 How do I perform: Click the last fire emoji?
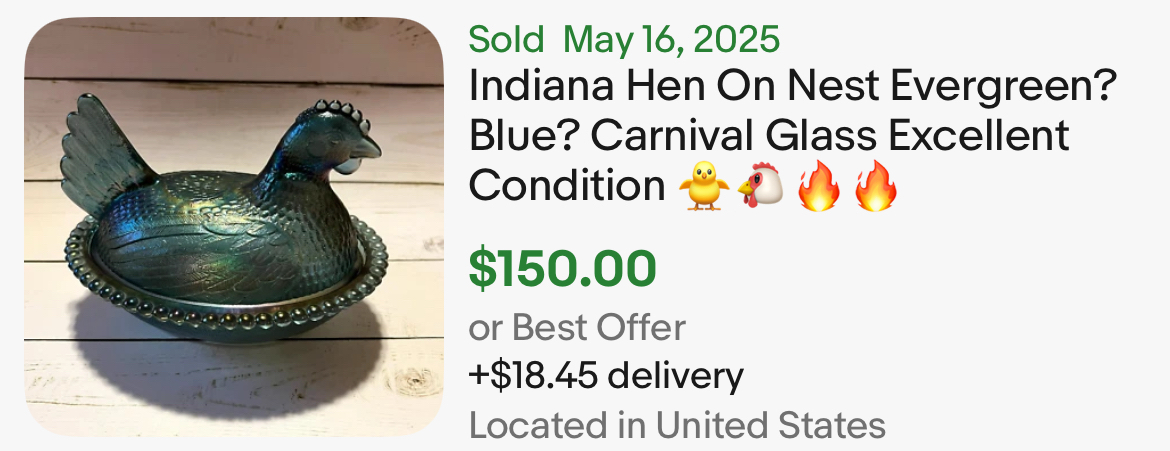[x=875, y=187]
